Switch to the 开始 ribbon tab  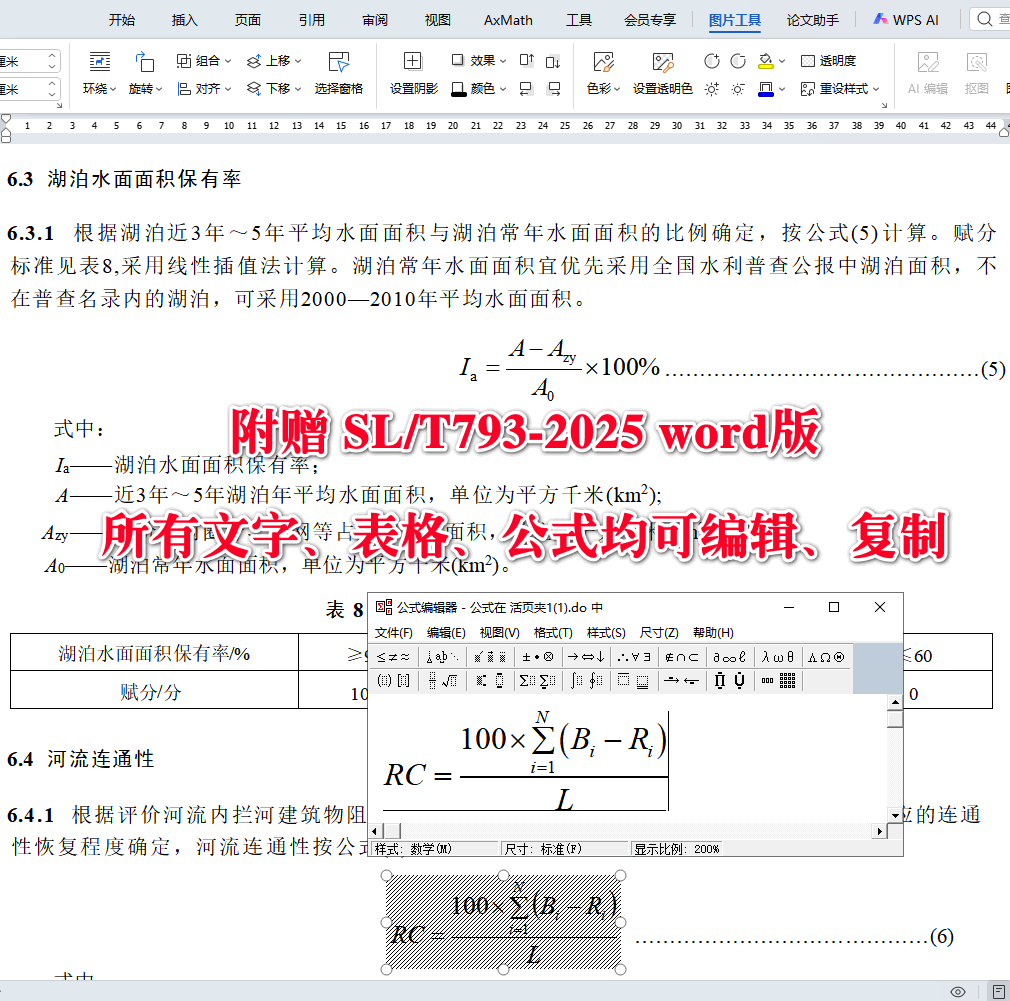click(122, 20)
